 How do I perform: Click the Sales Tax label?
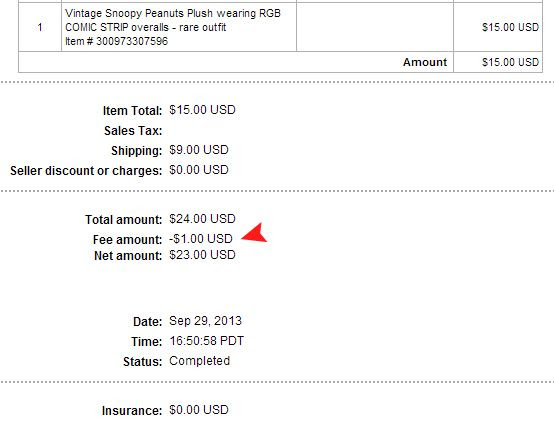(133, 131)
